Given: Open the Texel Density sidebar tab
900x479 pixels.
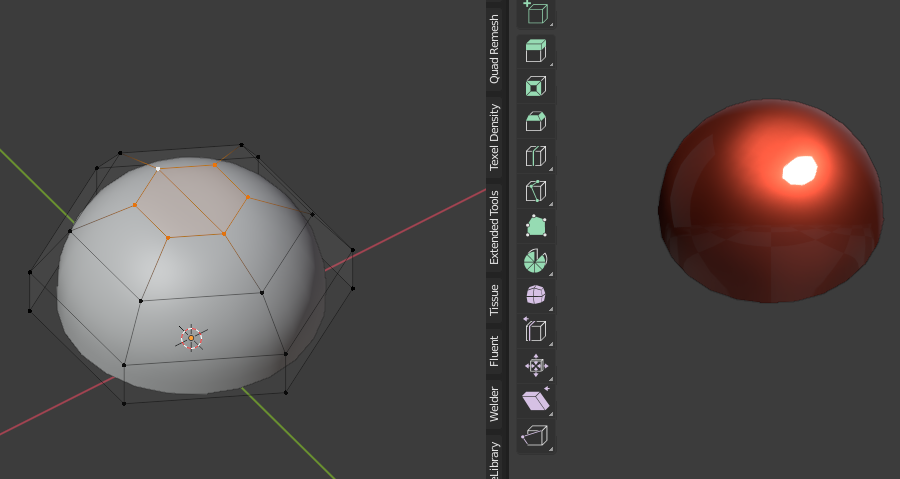Looking at the screenshot, I should [494, 137].
